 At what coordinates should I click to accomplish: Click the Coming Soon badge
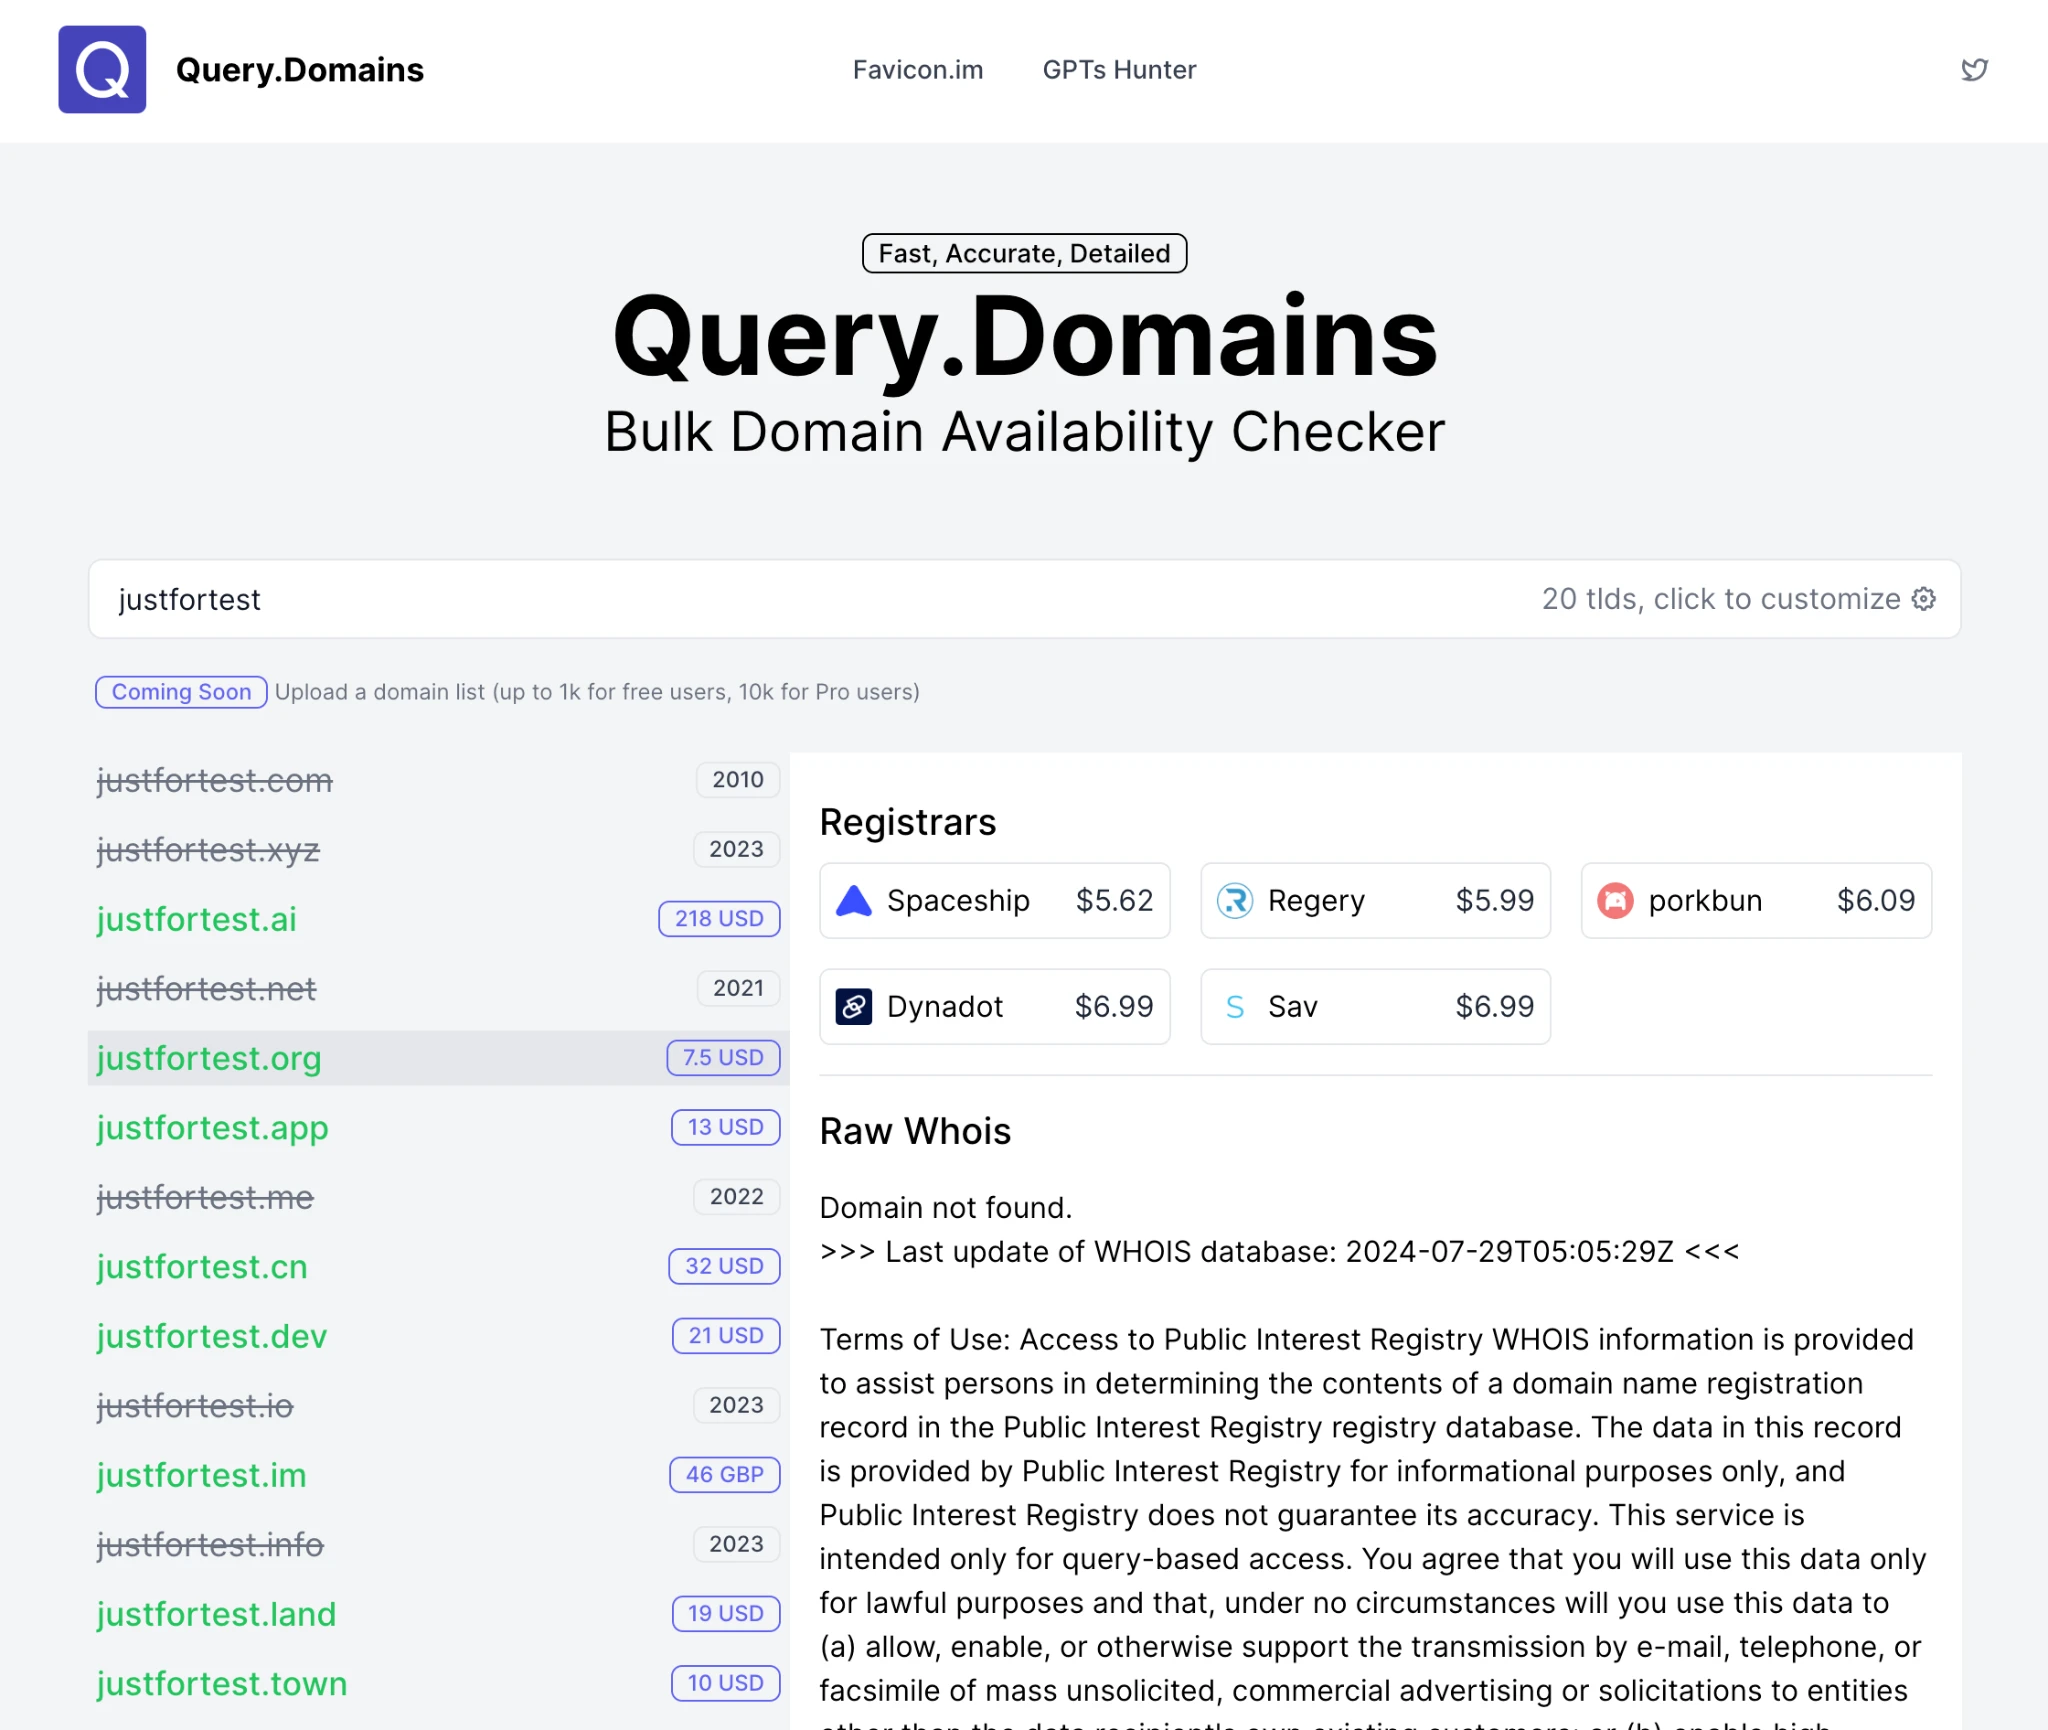click(x=181, y=692)
